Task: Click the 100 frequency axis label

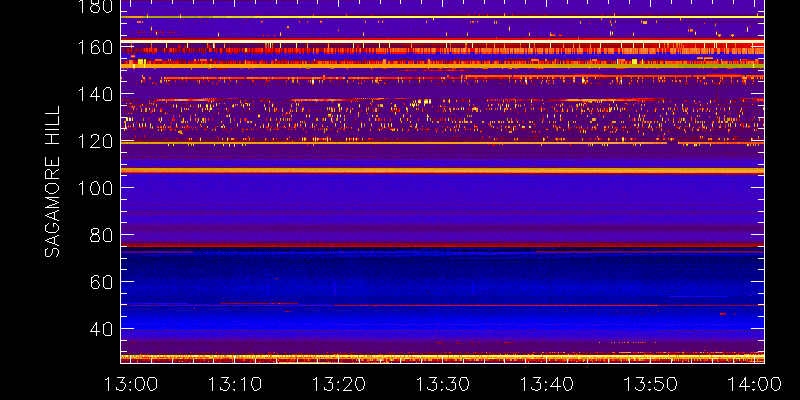Action: (95, 188)
